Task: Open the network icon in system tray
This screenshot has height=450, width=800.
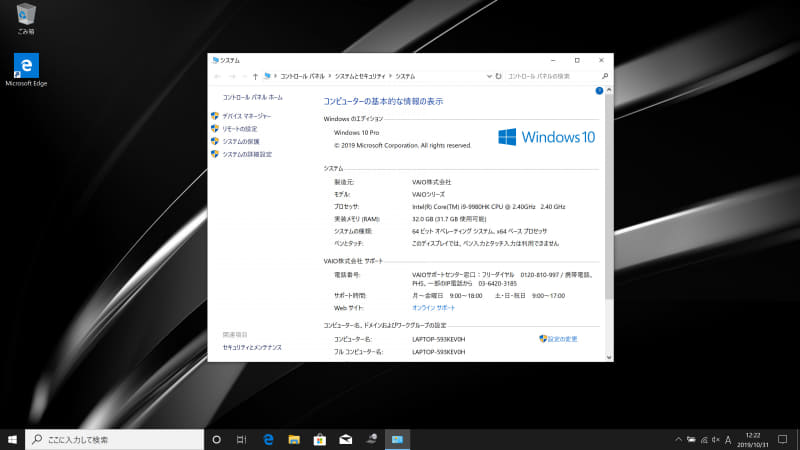Action: pos(704,440)
